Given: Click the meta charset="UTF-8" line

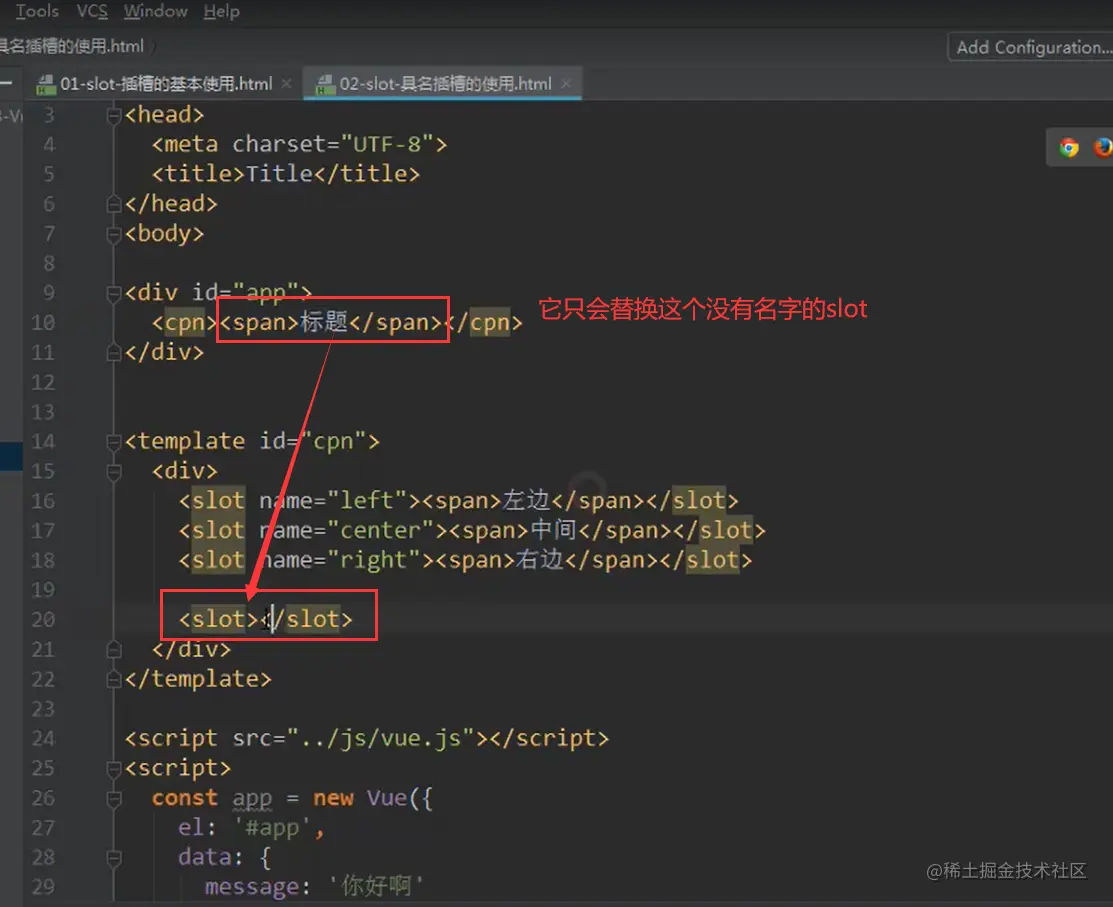Looking at the screenshot, I should 300,145.
